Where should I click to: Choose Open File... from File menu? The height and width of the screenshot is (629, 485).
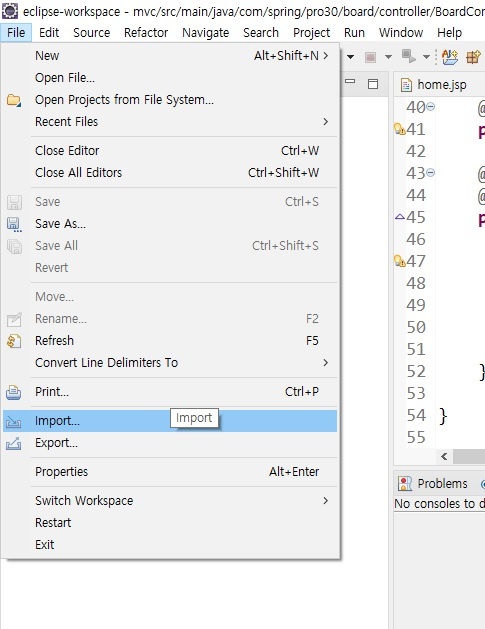(x=170, y=78)
